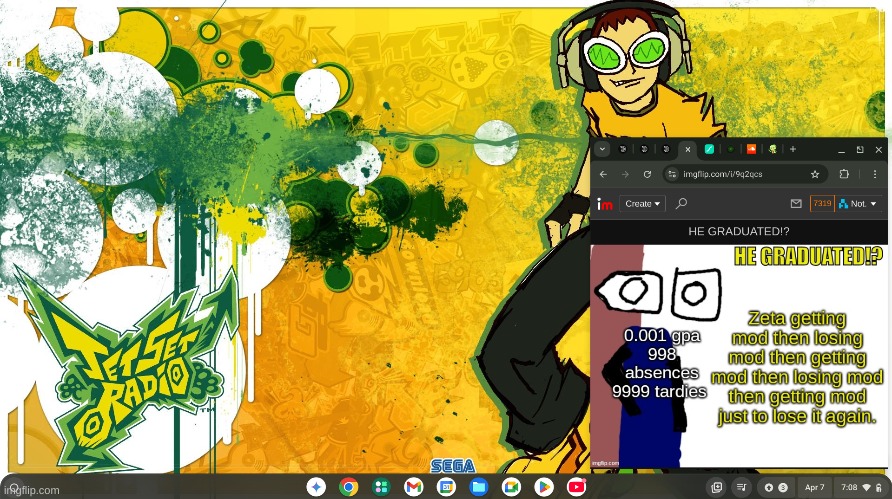Open Gmail from the shelf
892x499 pixels.
[414, 487]
